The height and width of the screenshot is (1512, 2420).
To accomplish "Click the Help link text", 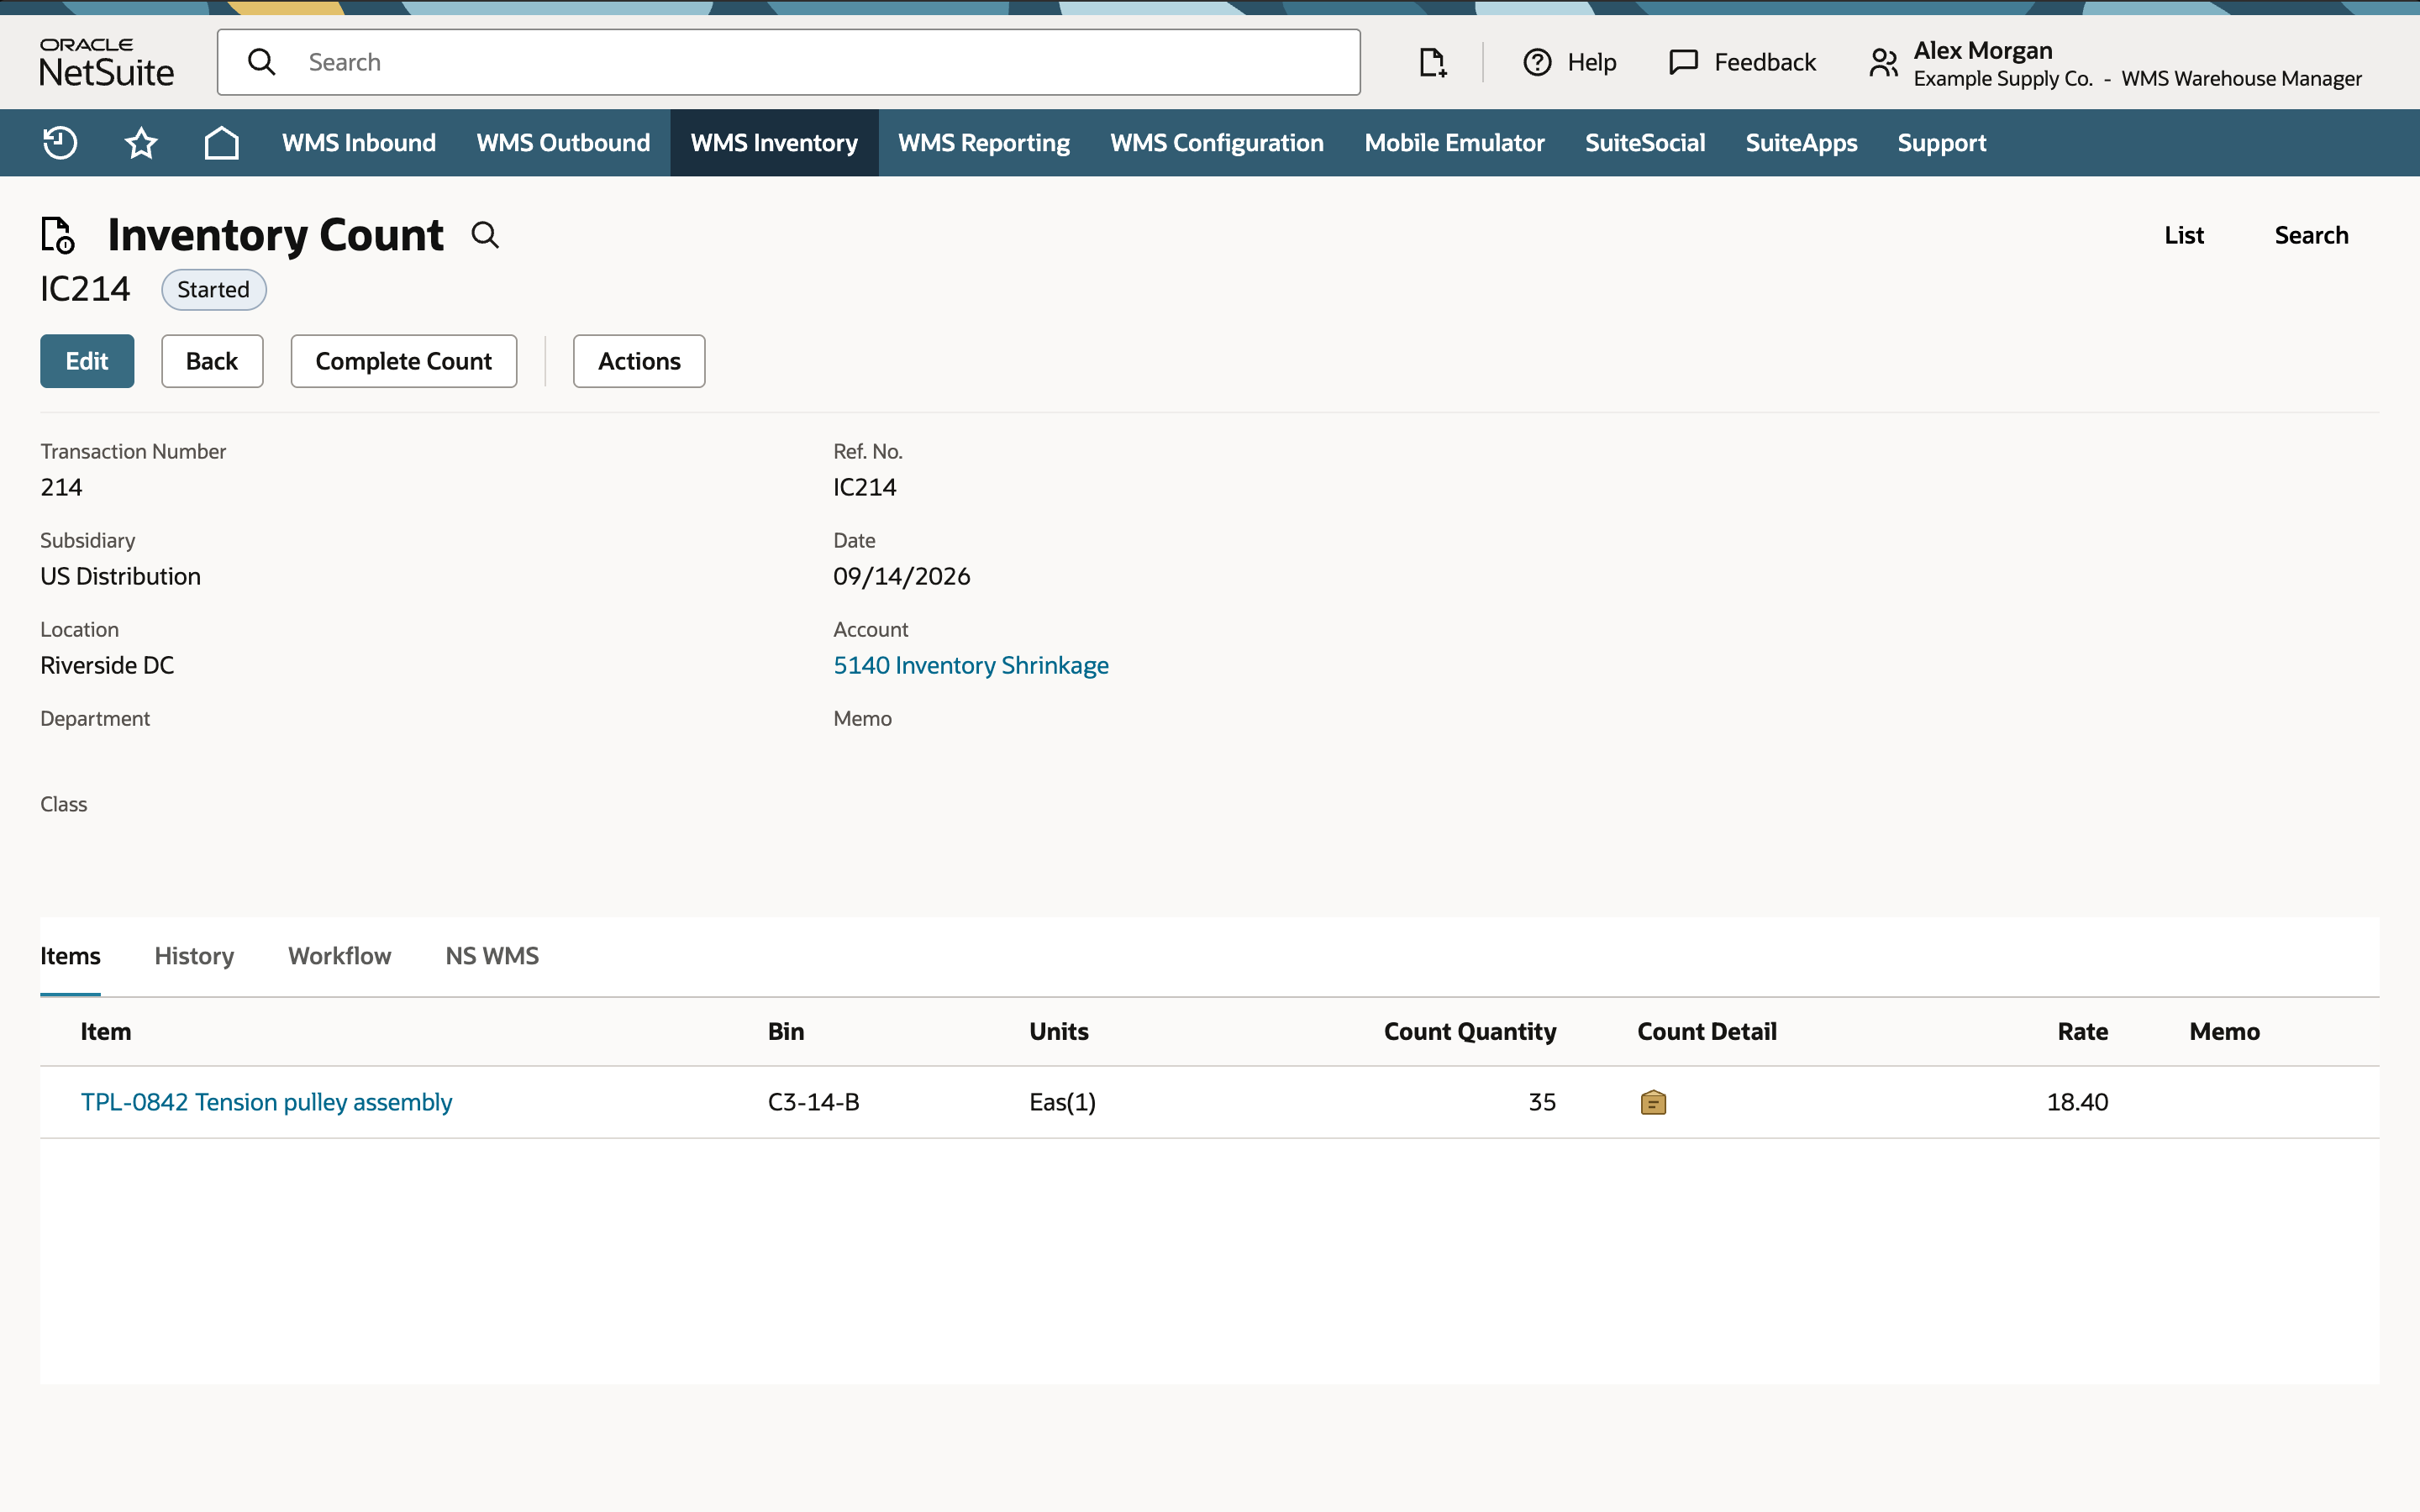I will (1591, 62).
